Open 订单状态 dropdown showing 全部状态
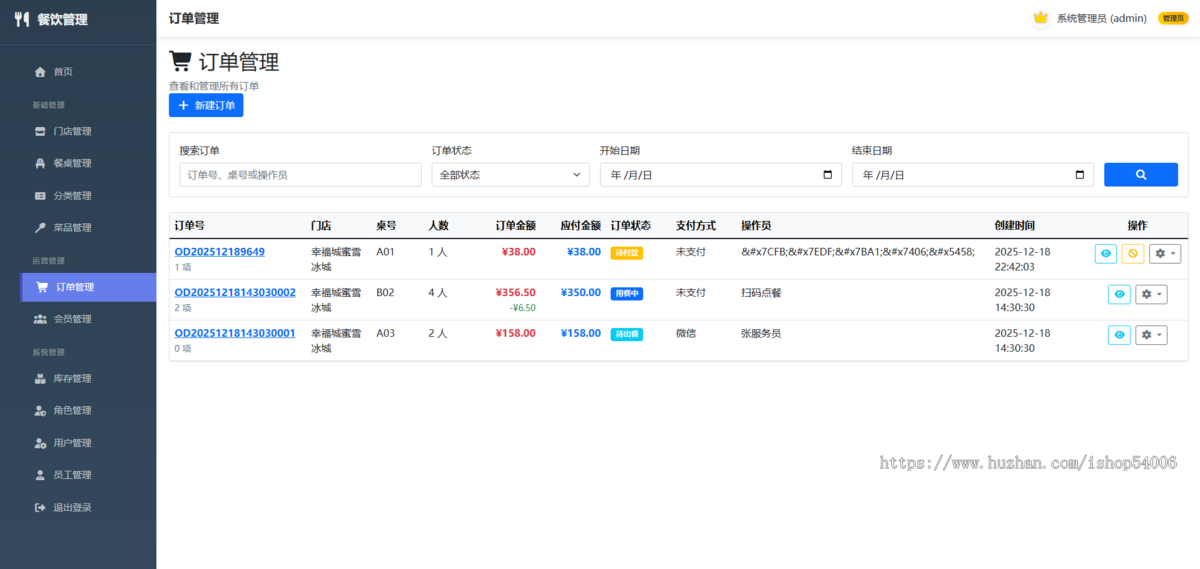This screenshot has width=1200, height=569. point(511,175)
